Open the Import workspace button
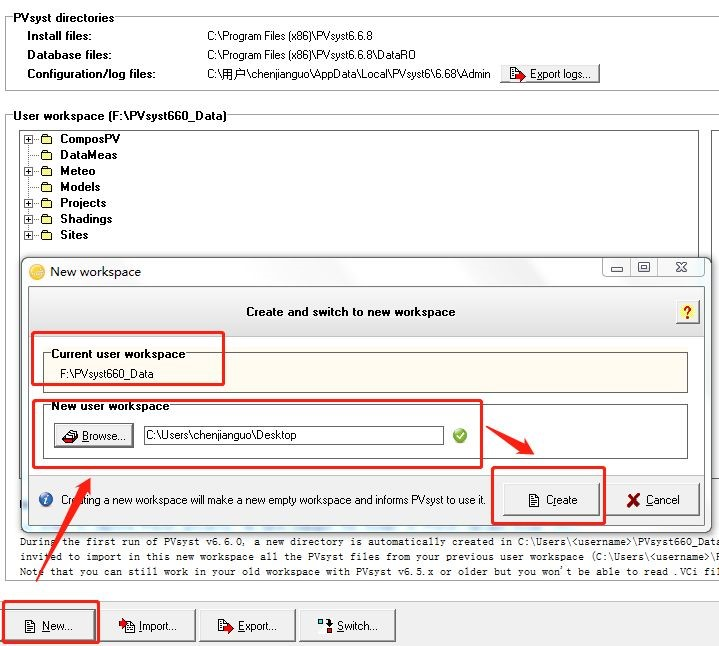Viewport: 719px width, 646px height. coord(147,626)
